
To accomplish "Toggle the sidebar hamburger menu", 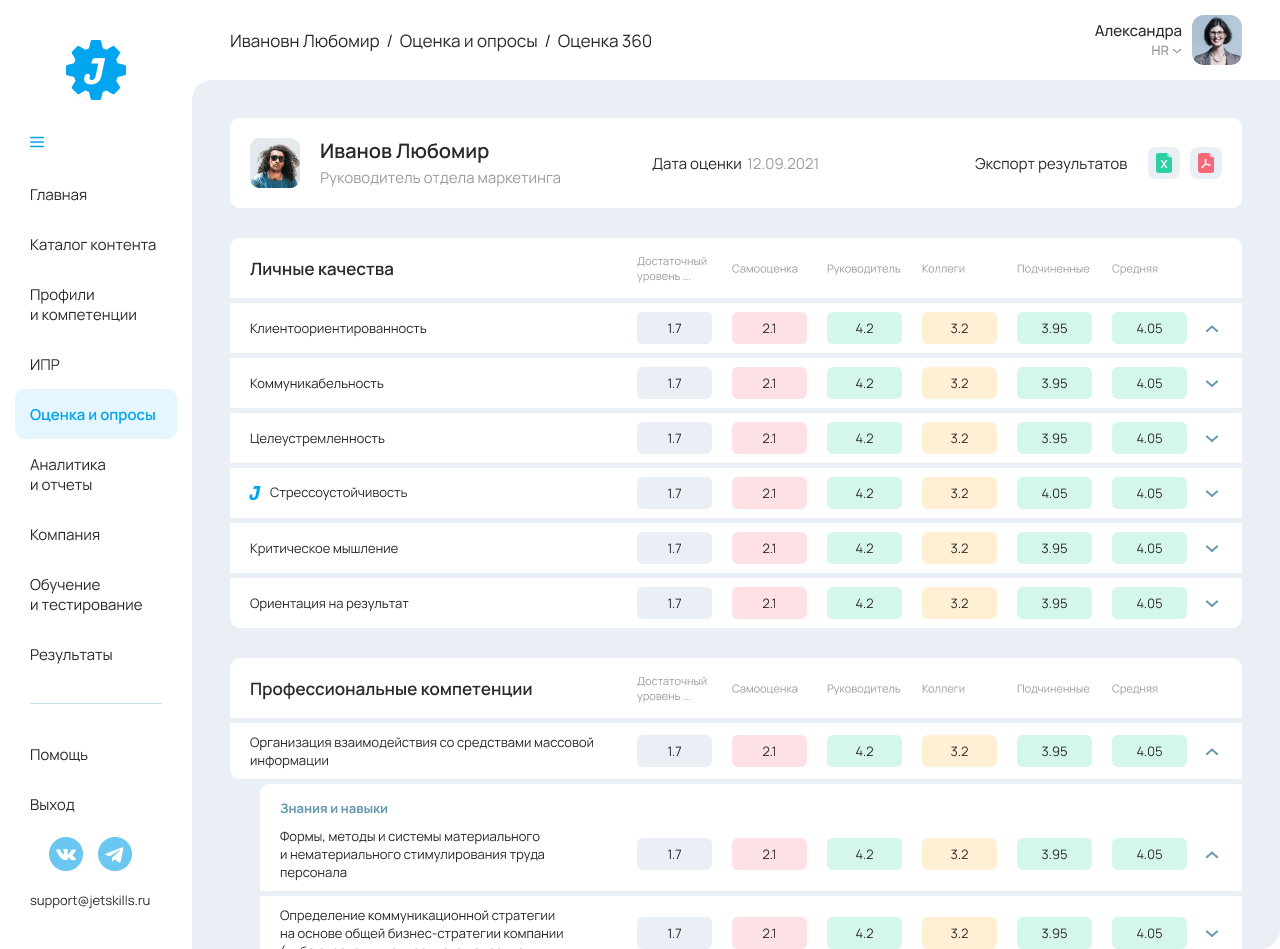I will (x=37, y=142).
